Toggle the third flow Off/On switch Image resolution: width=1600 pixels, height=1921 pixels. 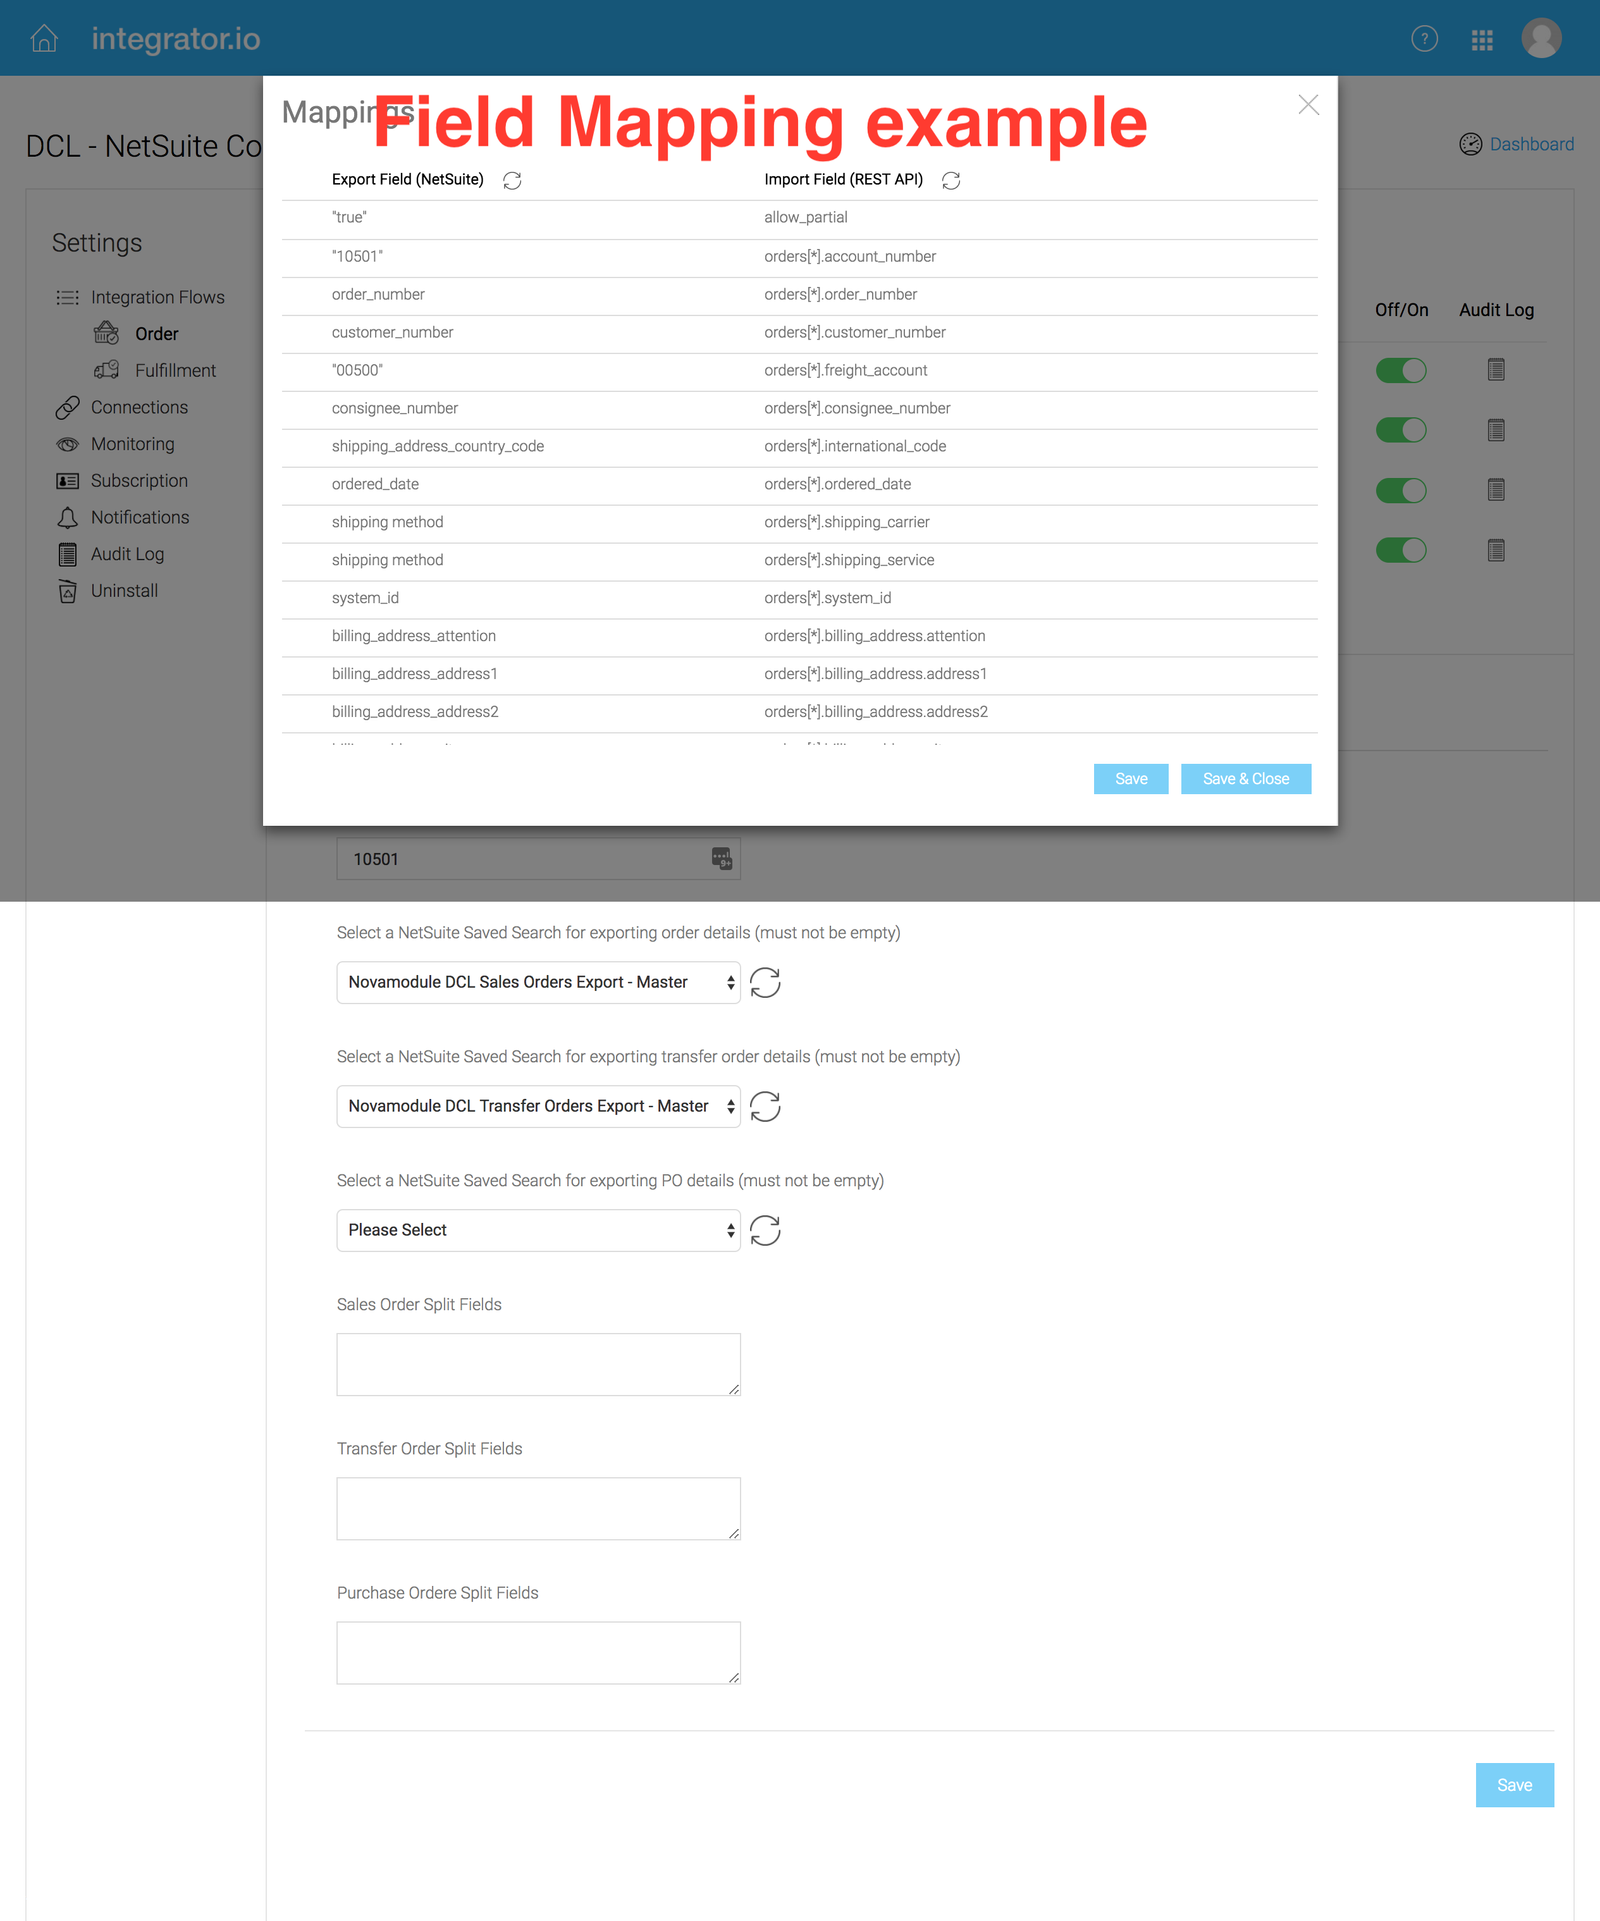pos(1401,490)
